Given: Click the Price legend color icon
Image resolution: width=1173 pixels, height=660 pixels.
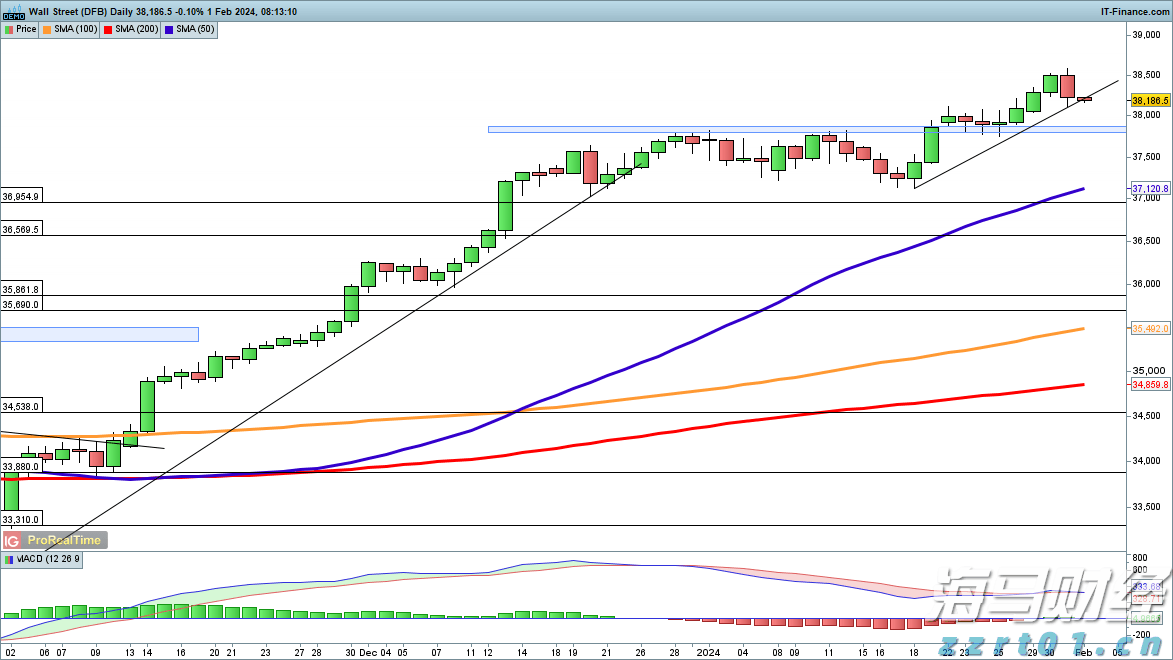Looking at the screenshot, I should tap(9, 30).
